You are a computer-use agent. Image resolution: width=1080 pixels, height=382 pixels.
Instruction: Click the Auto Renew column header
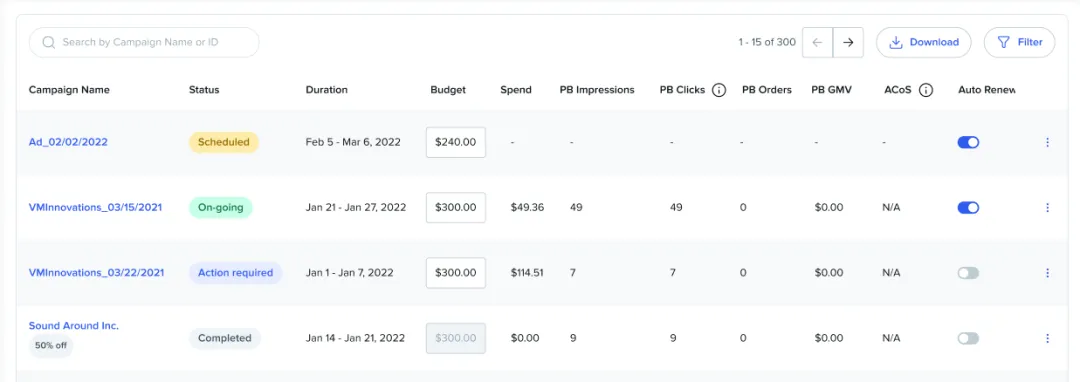coord(987,90)
